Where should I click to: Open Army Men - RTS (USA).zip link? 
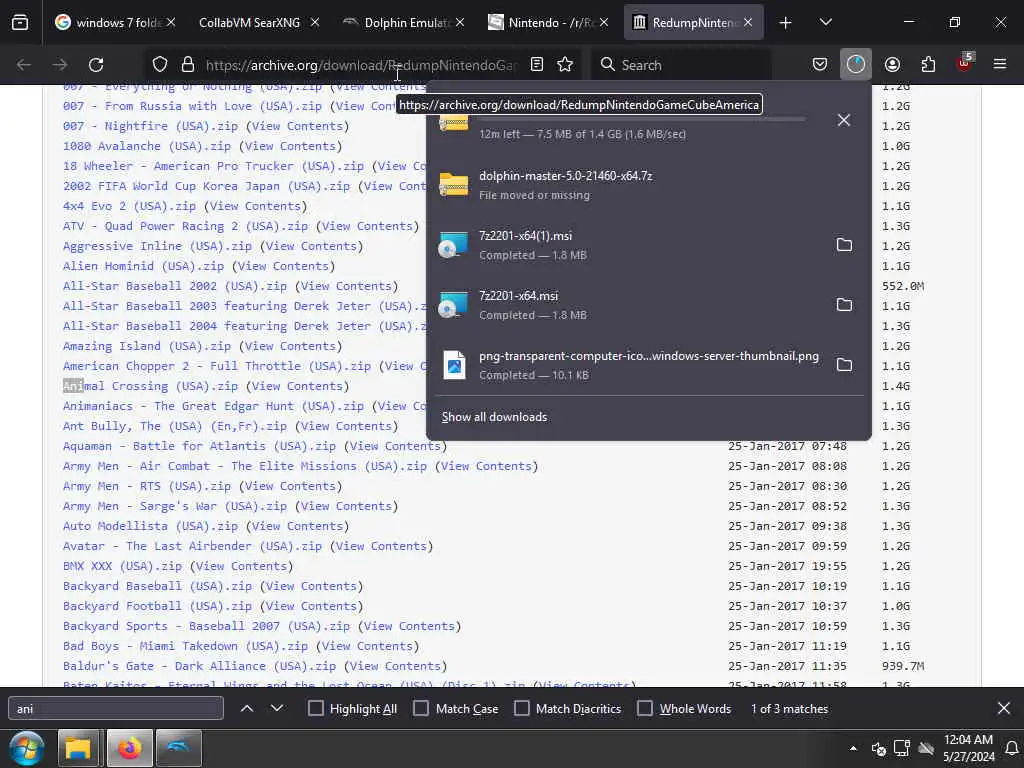(147, 486)
